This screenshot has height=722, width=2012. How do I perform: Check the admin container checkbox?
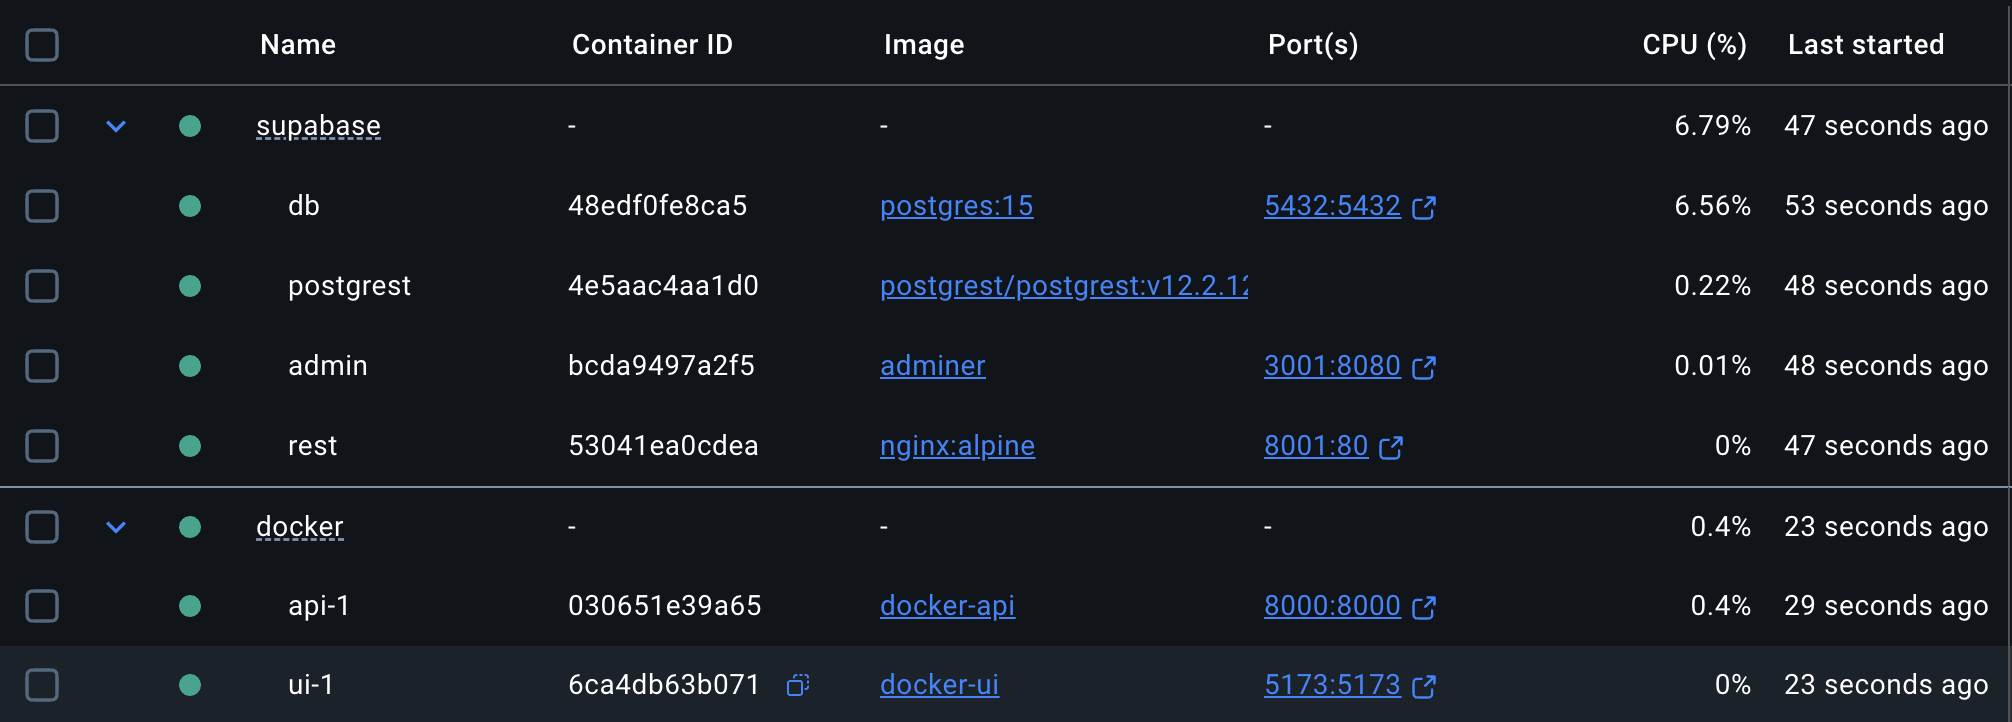tap(42, 366)
